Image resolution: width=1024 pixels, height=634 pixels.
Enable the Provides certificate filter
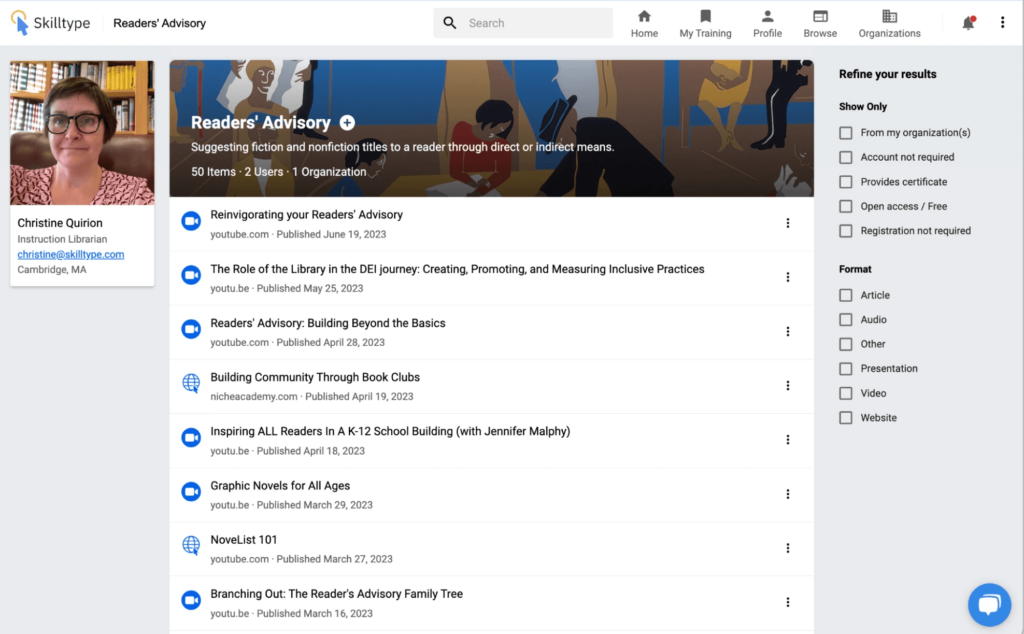[x=846, y=182]
